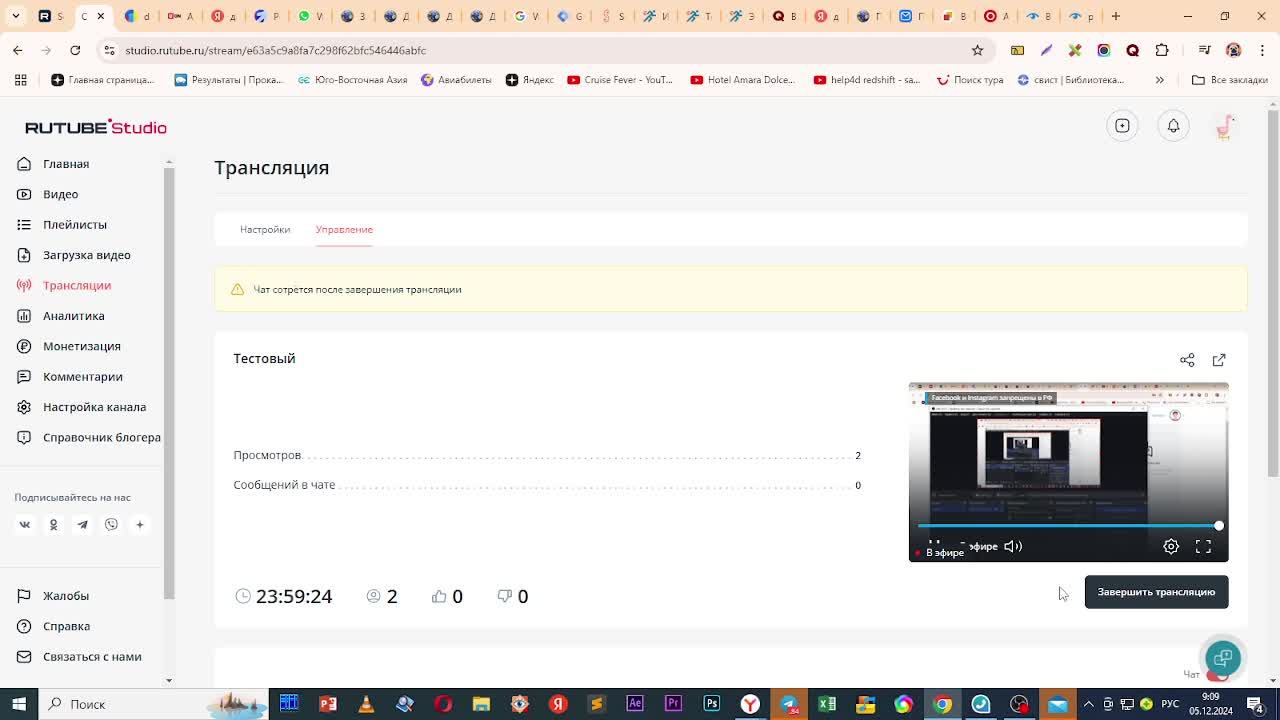The height and width of the screenshot is (720, 1280).
Task: Click the taskbar Поиск search box
Action: [154, 704]
